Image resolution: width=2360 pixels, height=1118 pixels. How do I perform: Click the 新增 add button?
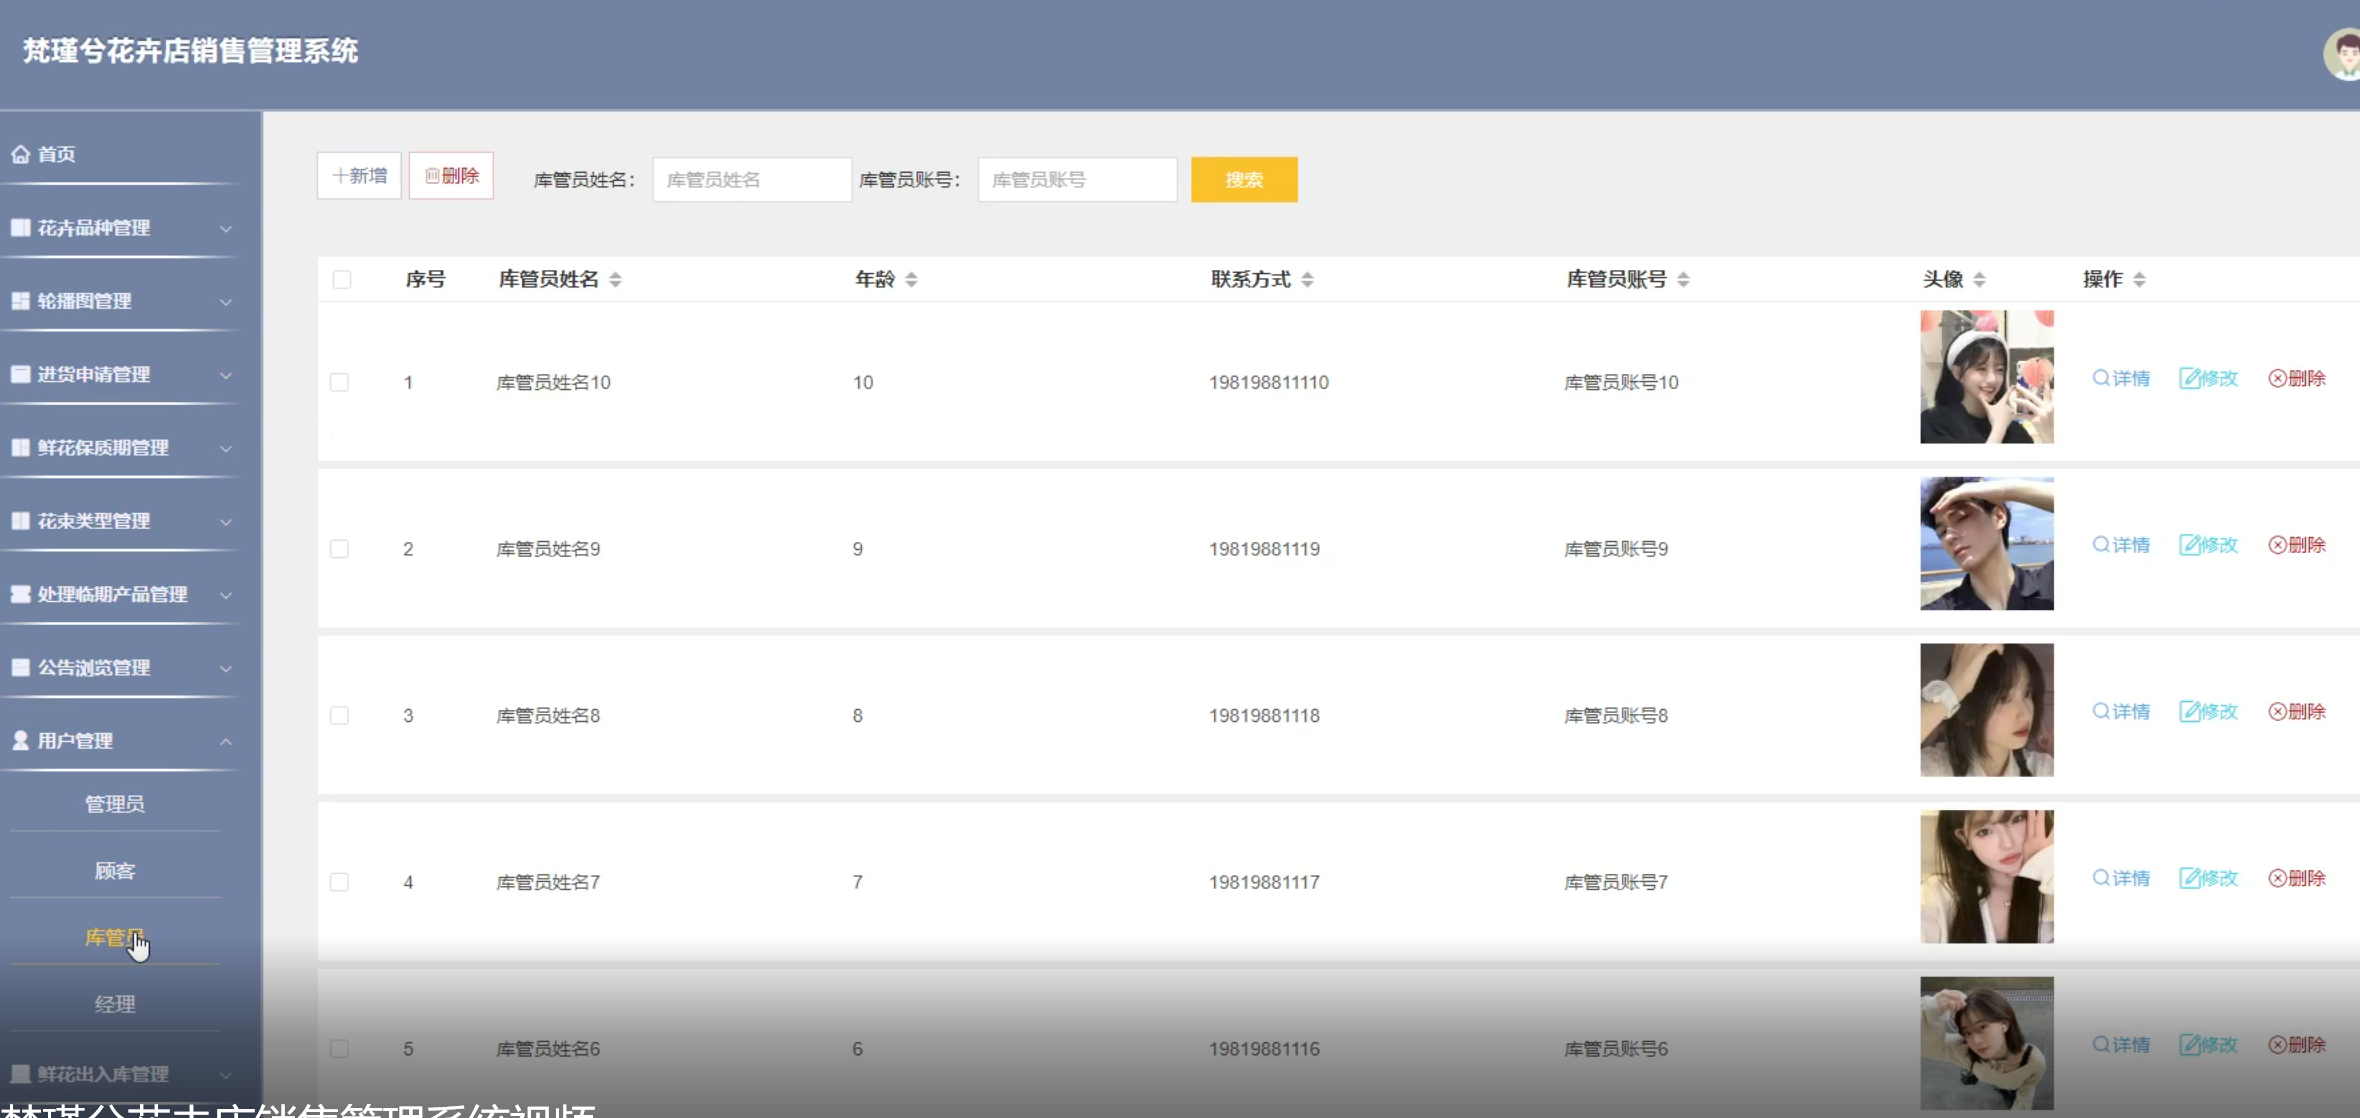[359, 176]
